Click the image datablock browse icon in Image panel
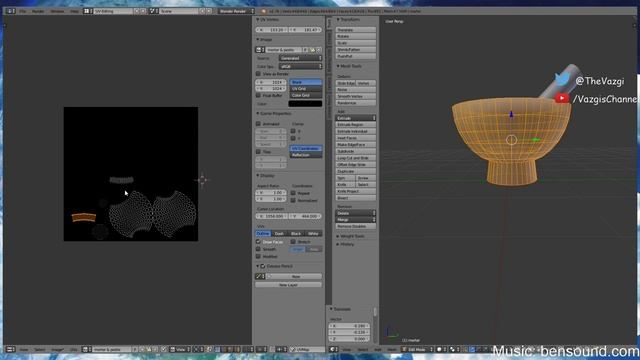 tap(260, 50)
